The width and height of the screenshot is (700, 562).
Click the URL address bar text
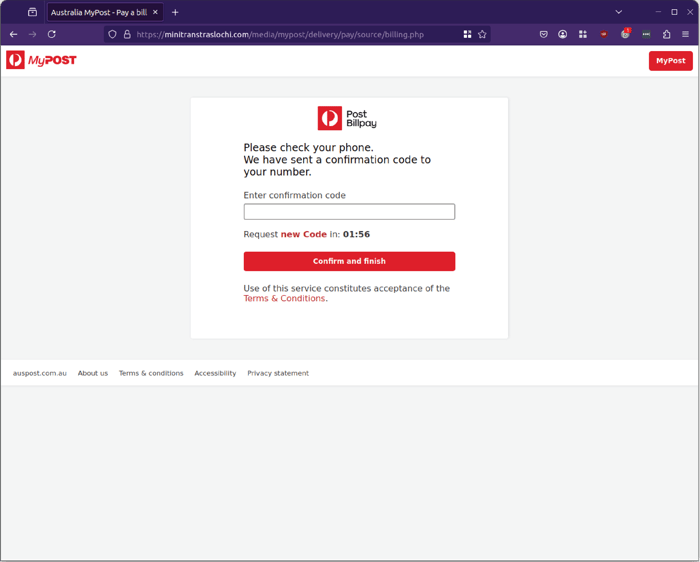point(280,34)
